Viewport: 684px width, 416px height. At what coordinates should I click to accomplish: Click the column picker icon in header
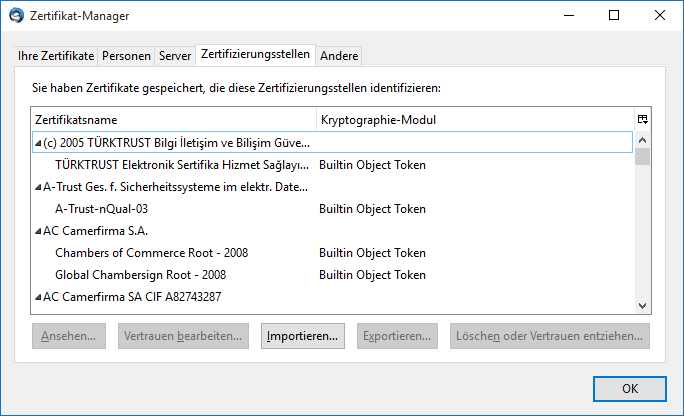[x=643, y=120]
